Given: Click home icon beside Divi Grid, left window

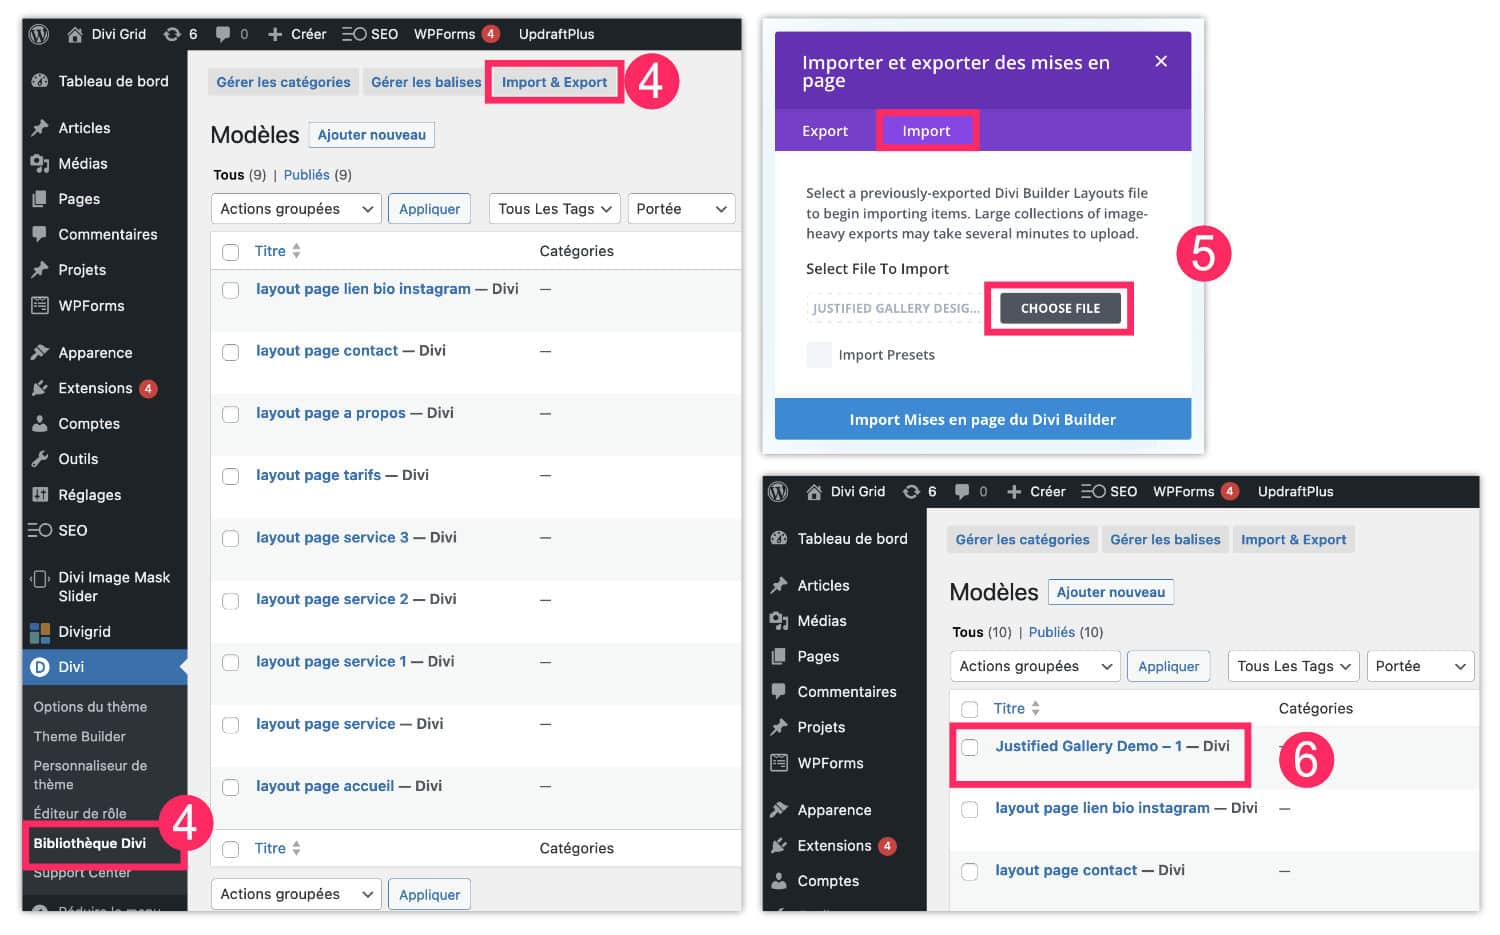Looking at the screenshot, I should point(75,34).
